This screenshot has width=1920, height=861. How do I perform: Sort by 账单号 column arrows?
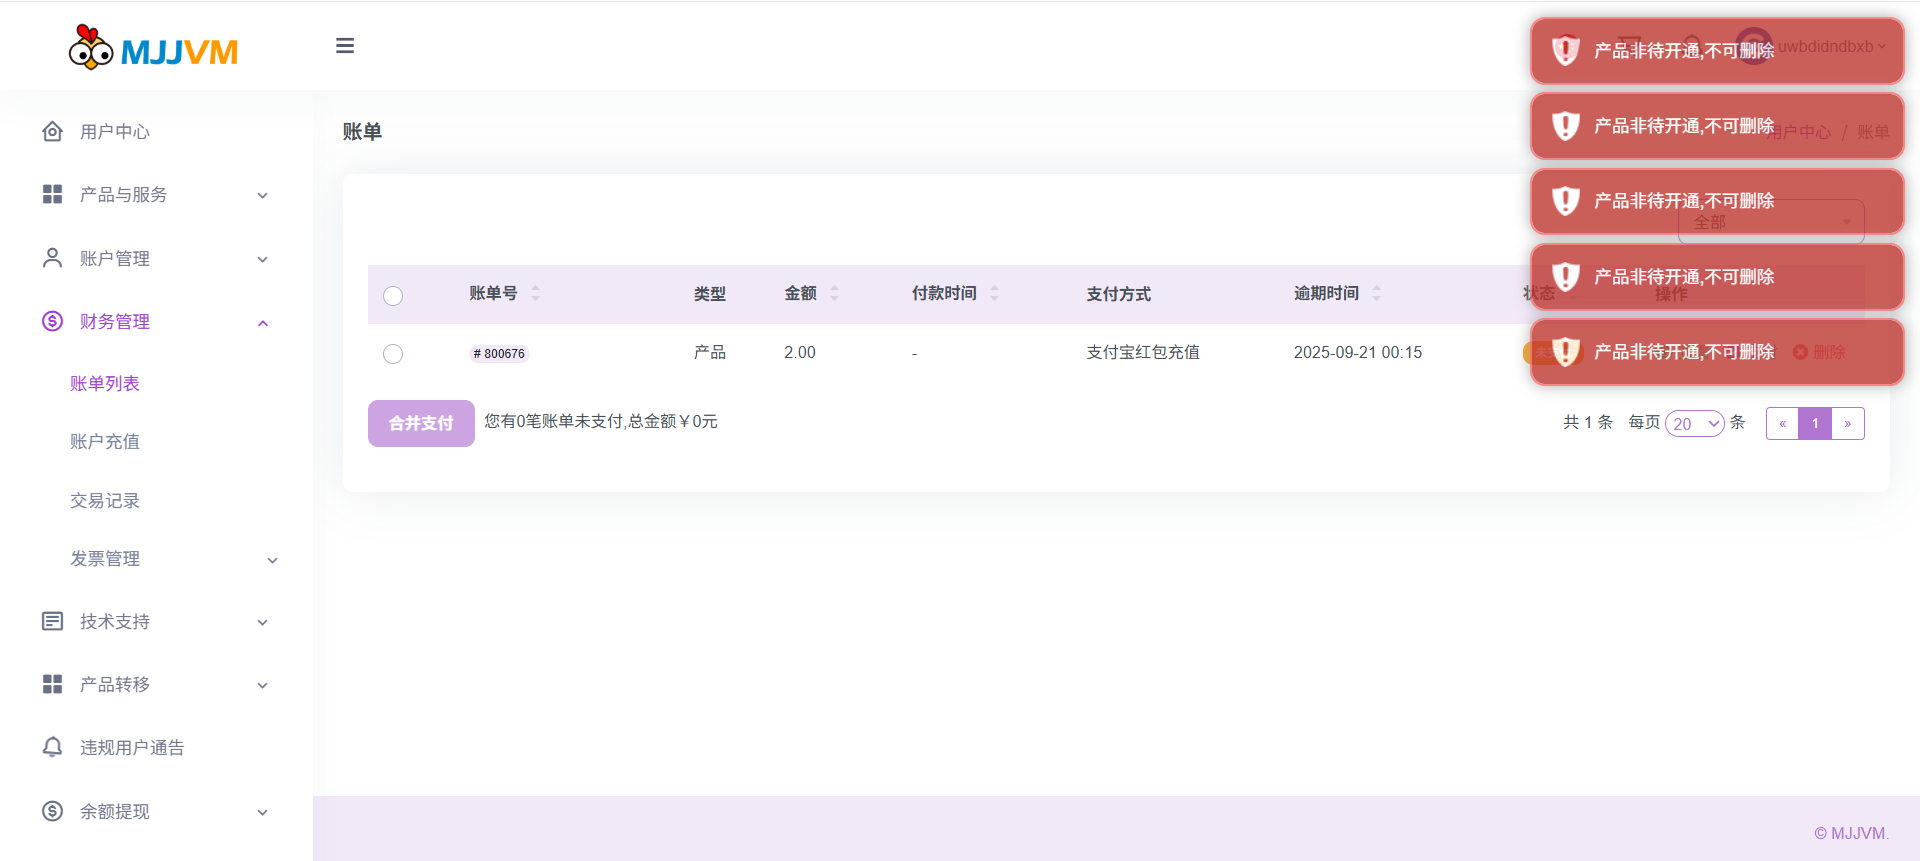pyautogui.click(x=535, y=293)
